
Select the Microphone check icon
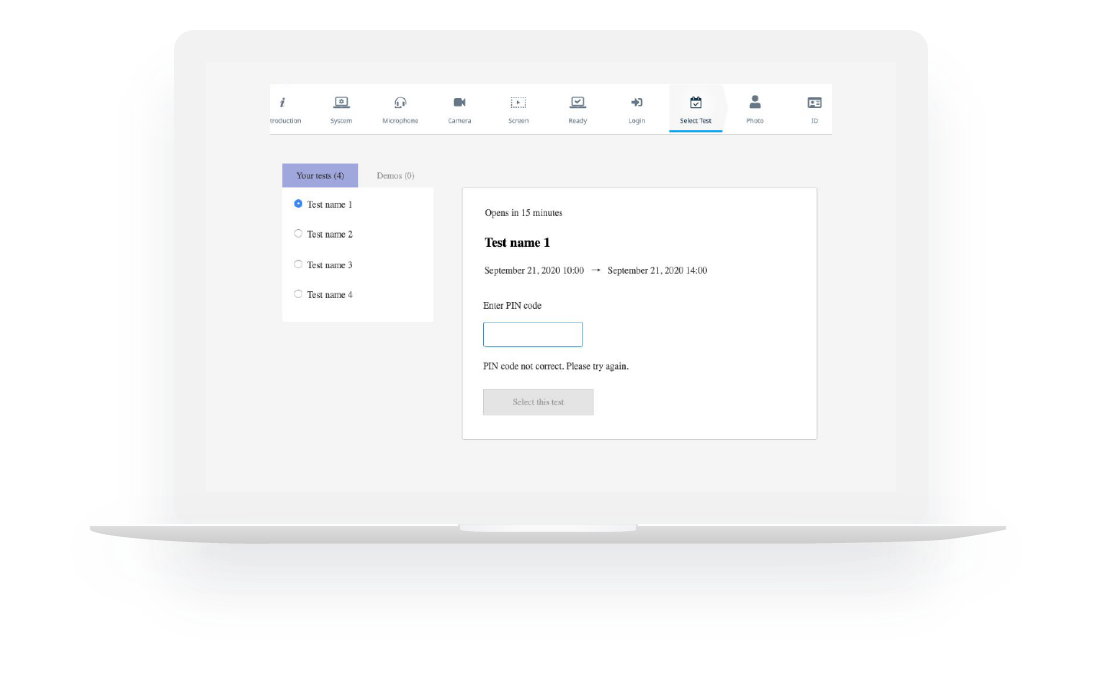(x=400, y=101)
